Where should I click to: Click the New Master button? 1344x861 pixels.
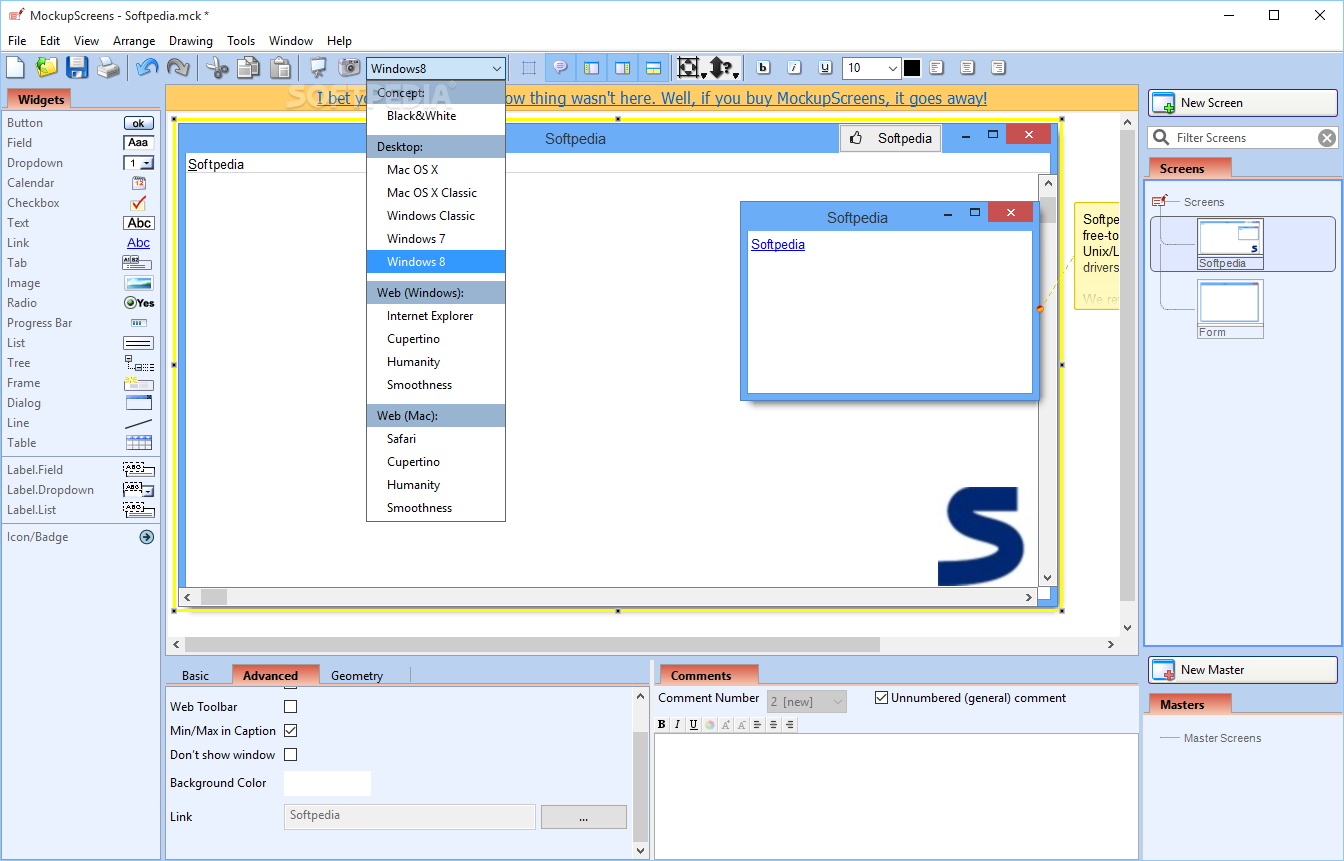click(x=1243, y=670)
